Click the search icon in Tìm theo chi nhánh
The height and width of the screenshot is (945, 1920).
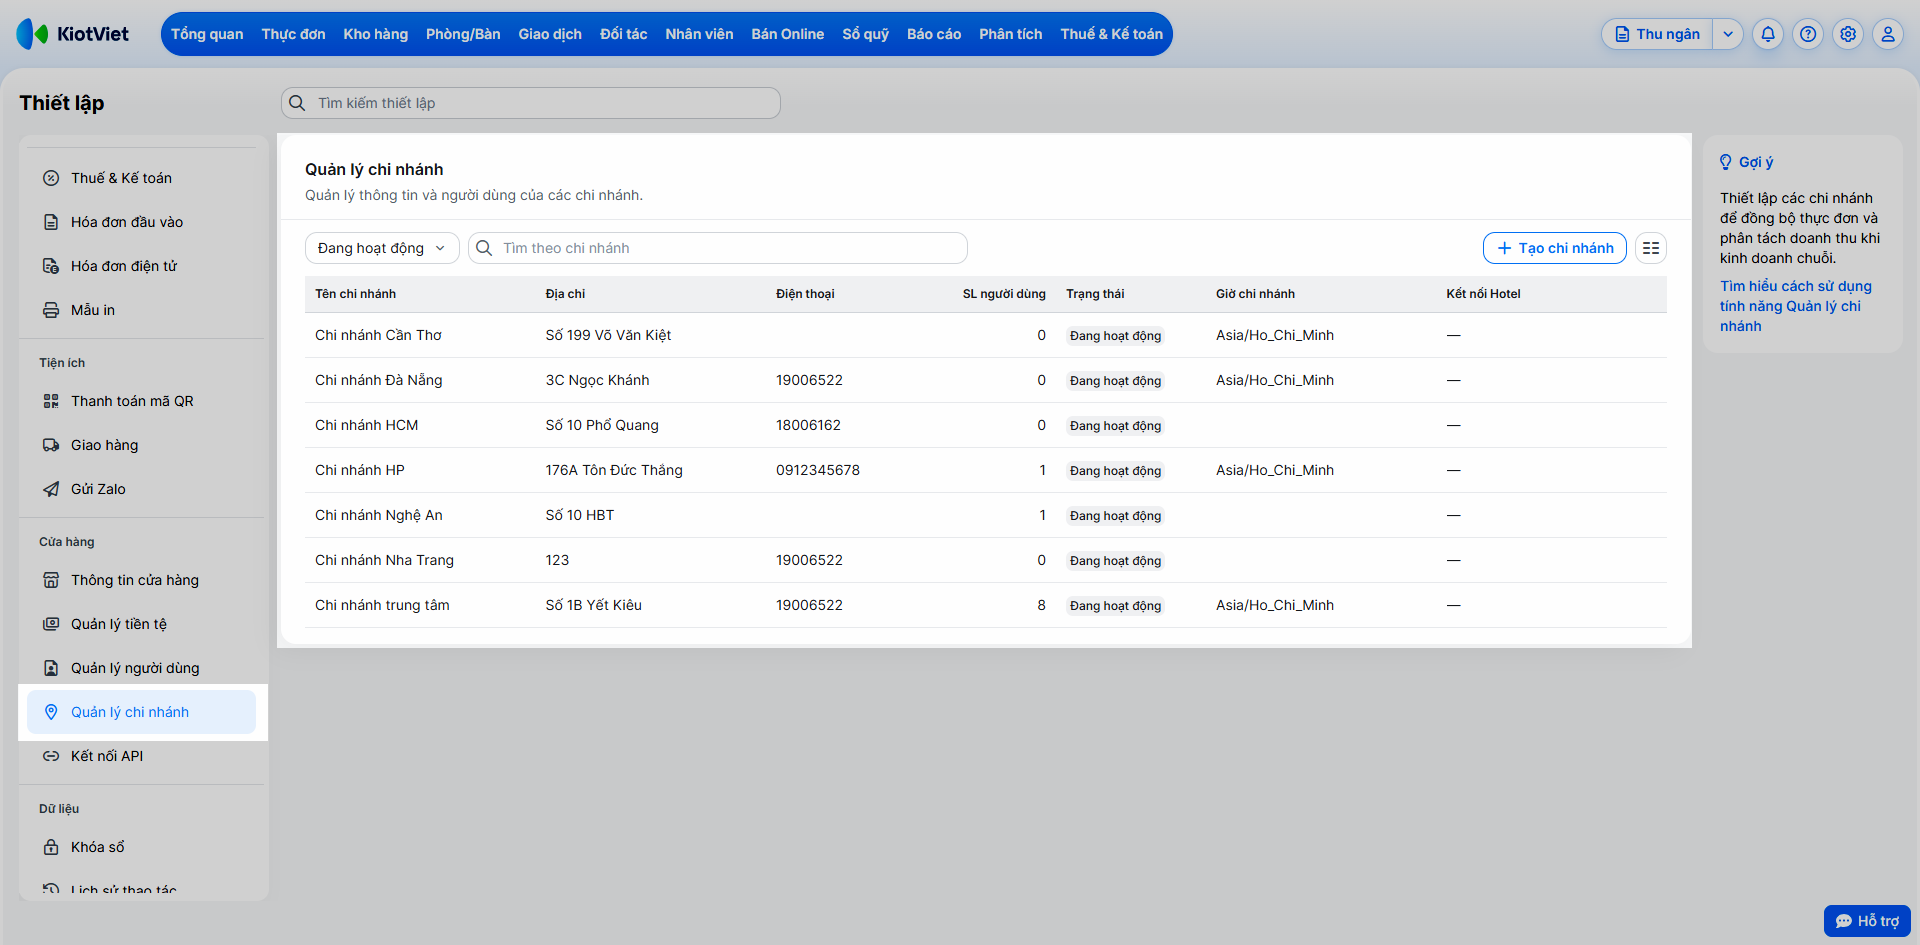484,248
